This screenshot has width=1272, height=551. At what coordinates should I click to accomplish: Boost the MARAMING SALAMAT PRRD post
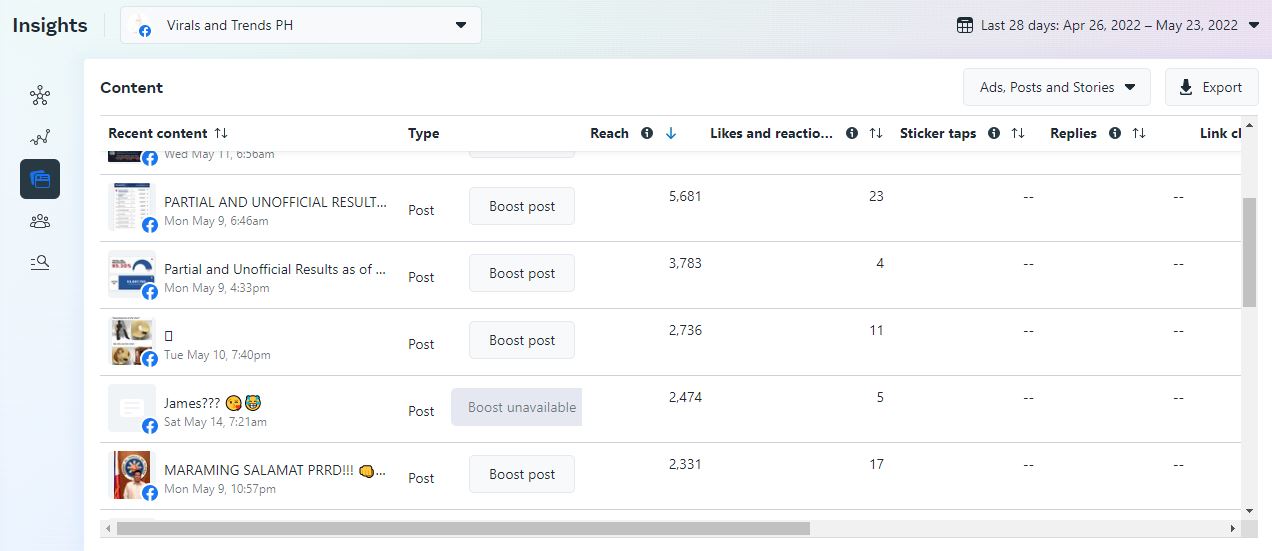coord(522,474)
